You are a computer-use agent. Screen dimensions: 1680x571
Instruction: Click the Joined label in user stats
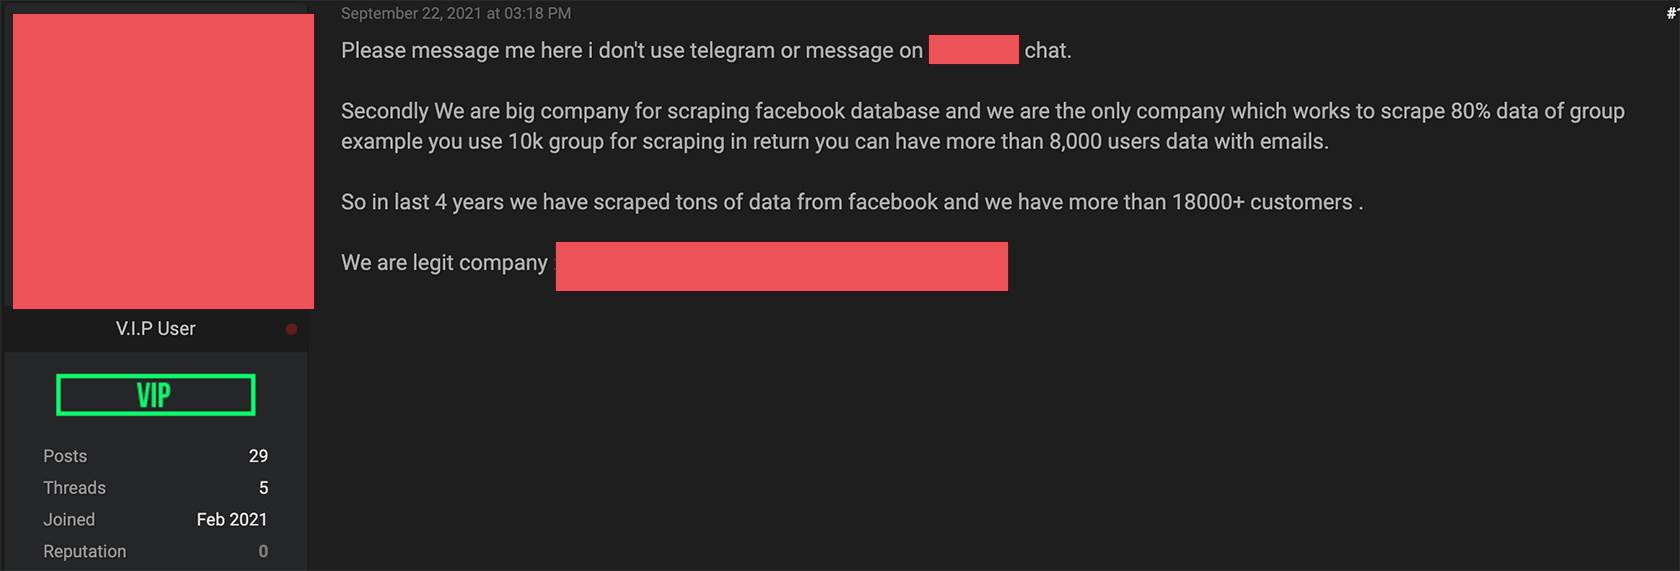(69, 520)
